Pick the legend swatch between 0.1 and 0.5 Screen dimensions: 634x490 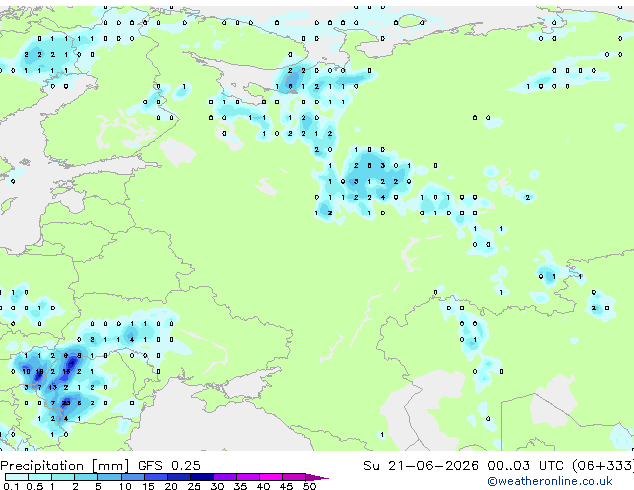(x=17, y=477)
